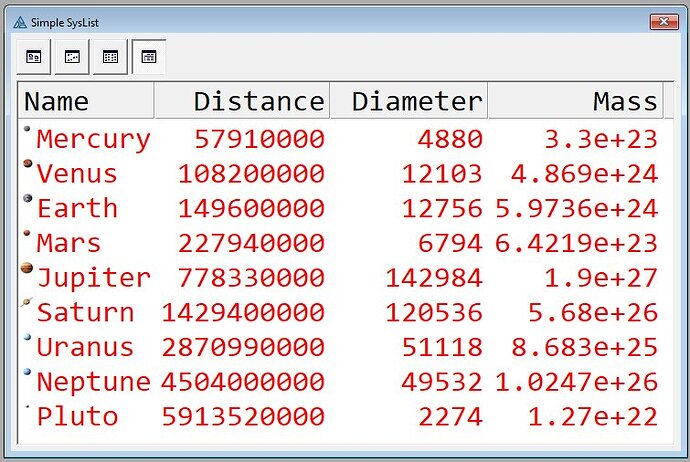Close the Simple SysList window
The height and width of the screenshot is (462, 690).
point(664,22)
